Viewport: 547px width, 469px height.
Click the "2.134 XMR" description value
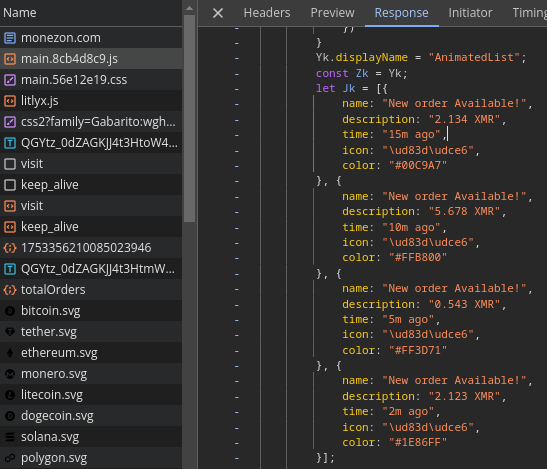(x=464, y=119)
